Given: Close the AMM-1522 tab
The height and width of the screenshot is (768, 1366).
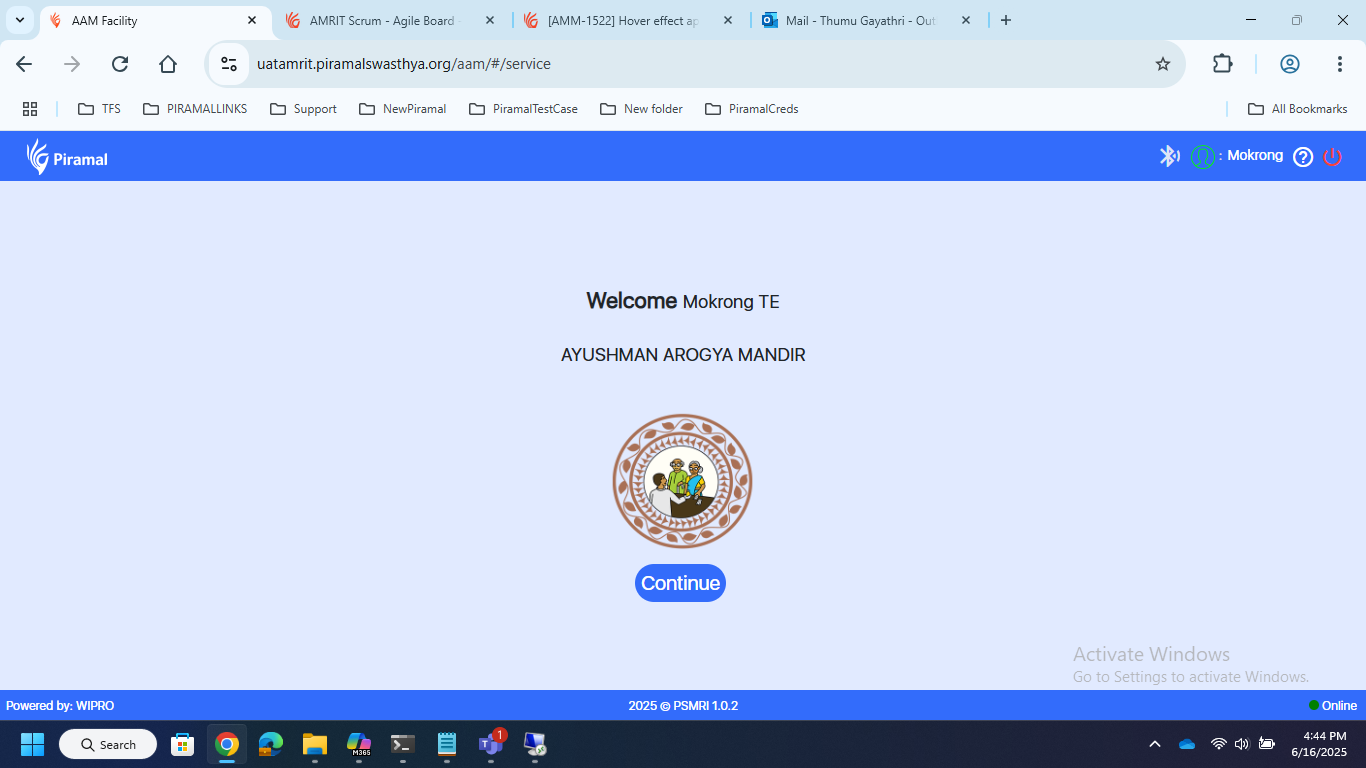Looking at the screenshot, I should click(728, 20).
